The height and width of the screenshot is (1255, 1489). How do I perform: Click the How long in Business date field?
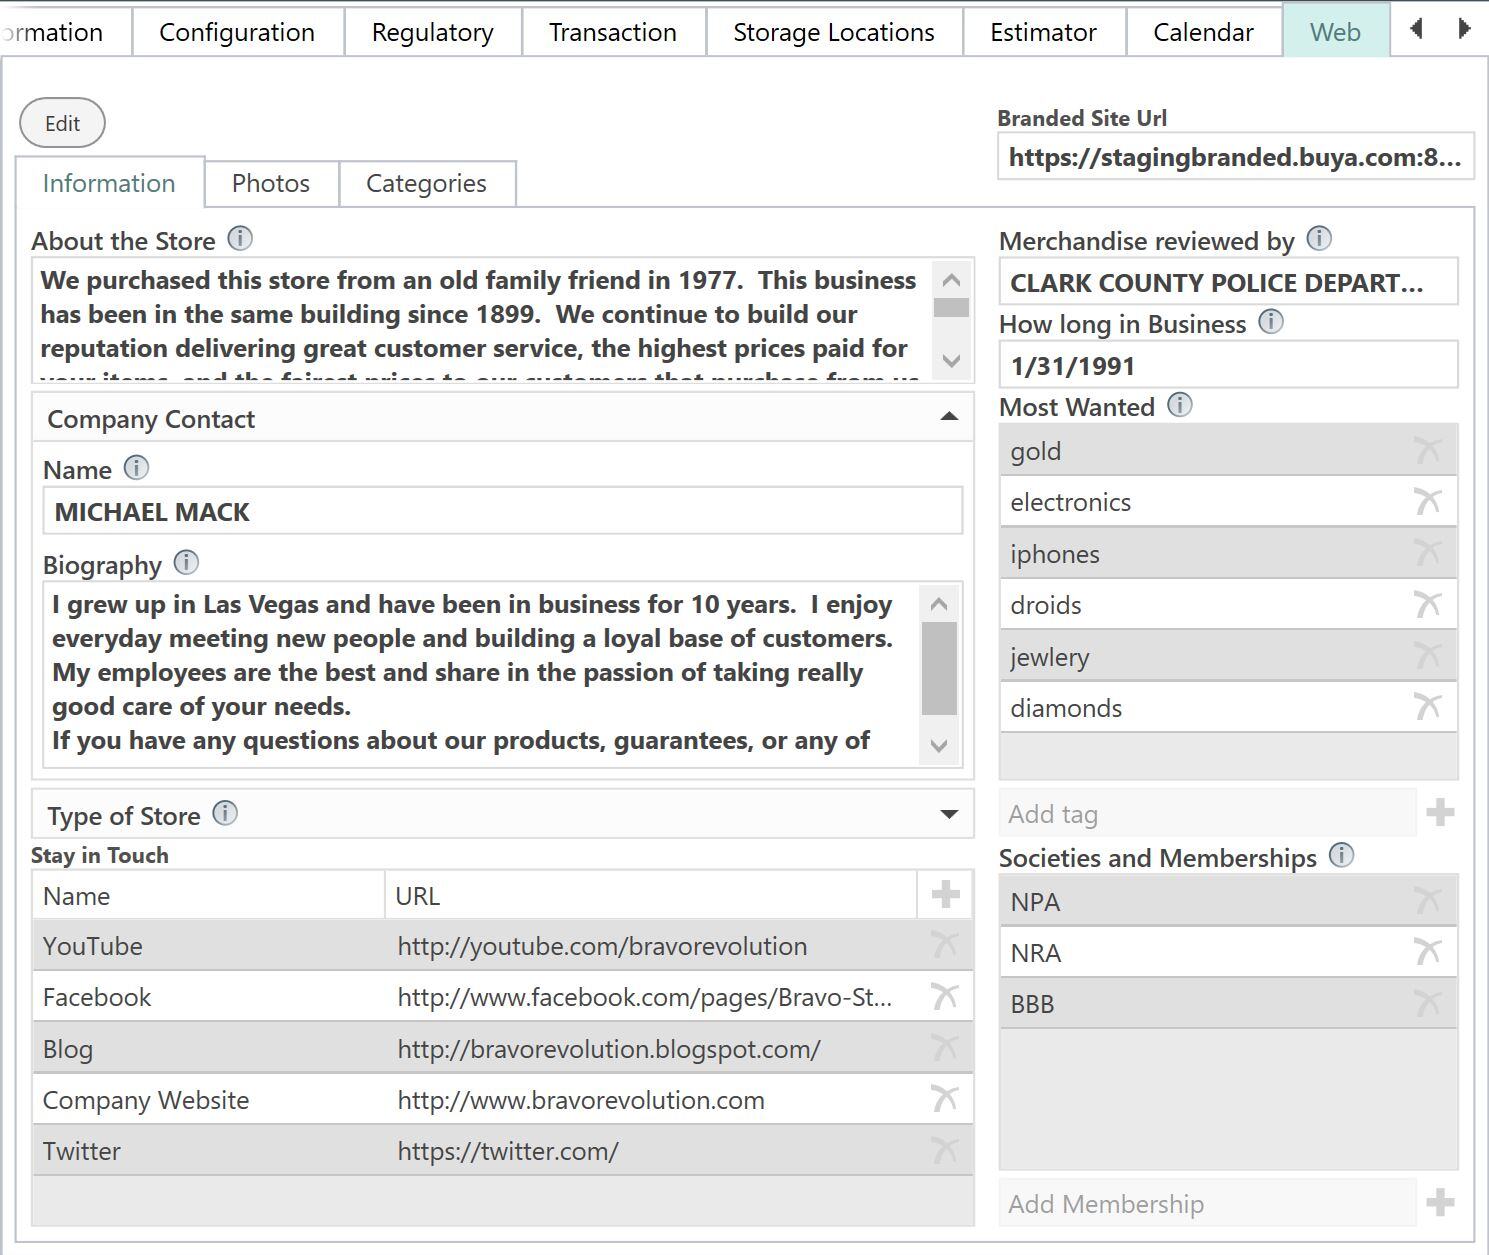click(1228, 365)
